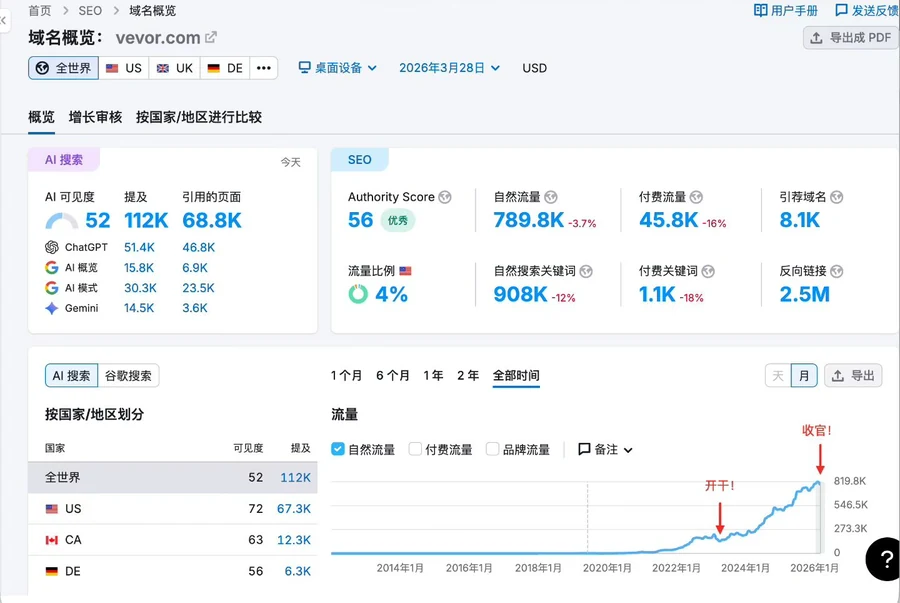Image resolution: width=900 pixels, height=603 pixels.
Task: Expand the 备注 notes dropdown
Action: [606, 449]
